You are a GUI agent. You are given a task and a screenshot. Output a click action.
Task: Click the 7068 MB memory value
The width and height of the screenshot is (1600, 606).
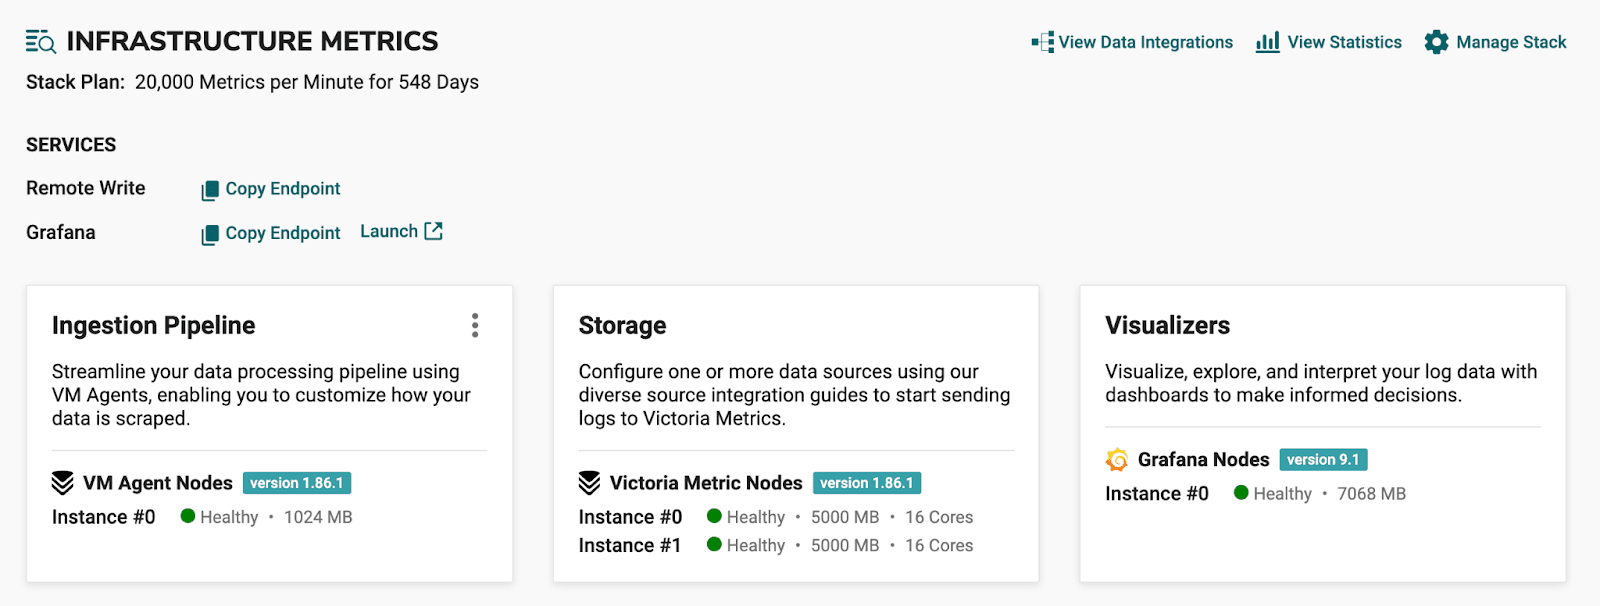pyautogui.click(x=1372, y=493)
